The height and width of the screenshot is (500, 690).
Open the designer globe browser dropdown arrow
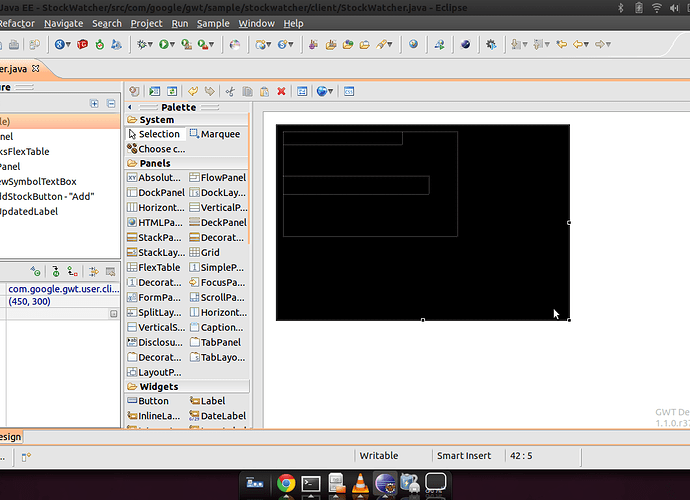click(x=331, y=92)
